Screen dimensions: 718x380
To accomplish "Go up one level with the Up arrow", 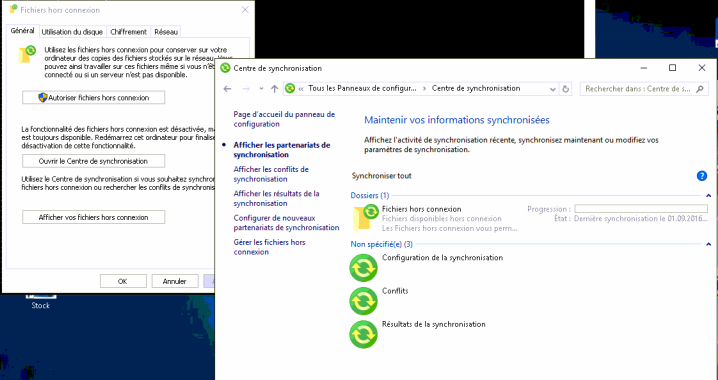I will pos(274,89).
